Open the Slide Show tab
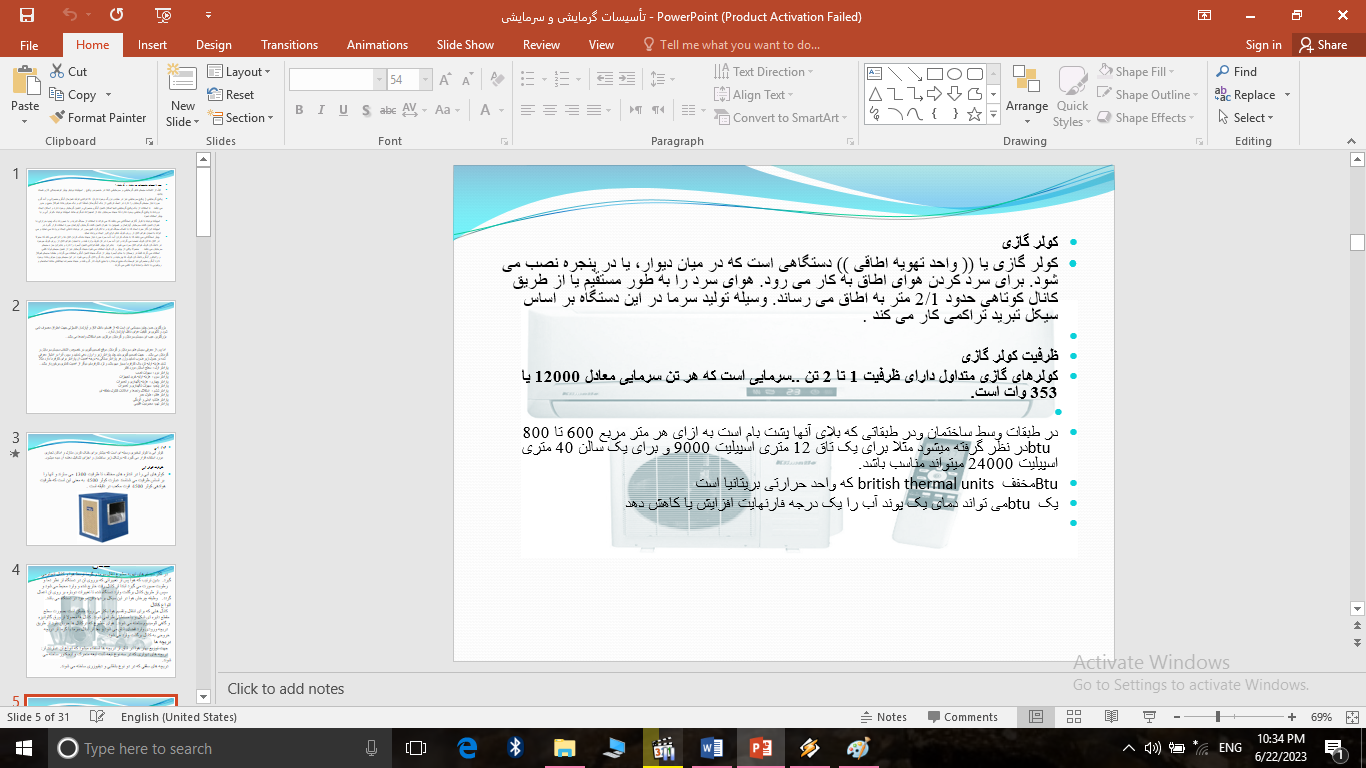 [465, 44]
